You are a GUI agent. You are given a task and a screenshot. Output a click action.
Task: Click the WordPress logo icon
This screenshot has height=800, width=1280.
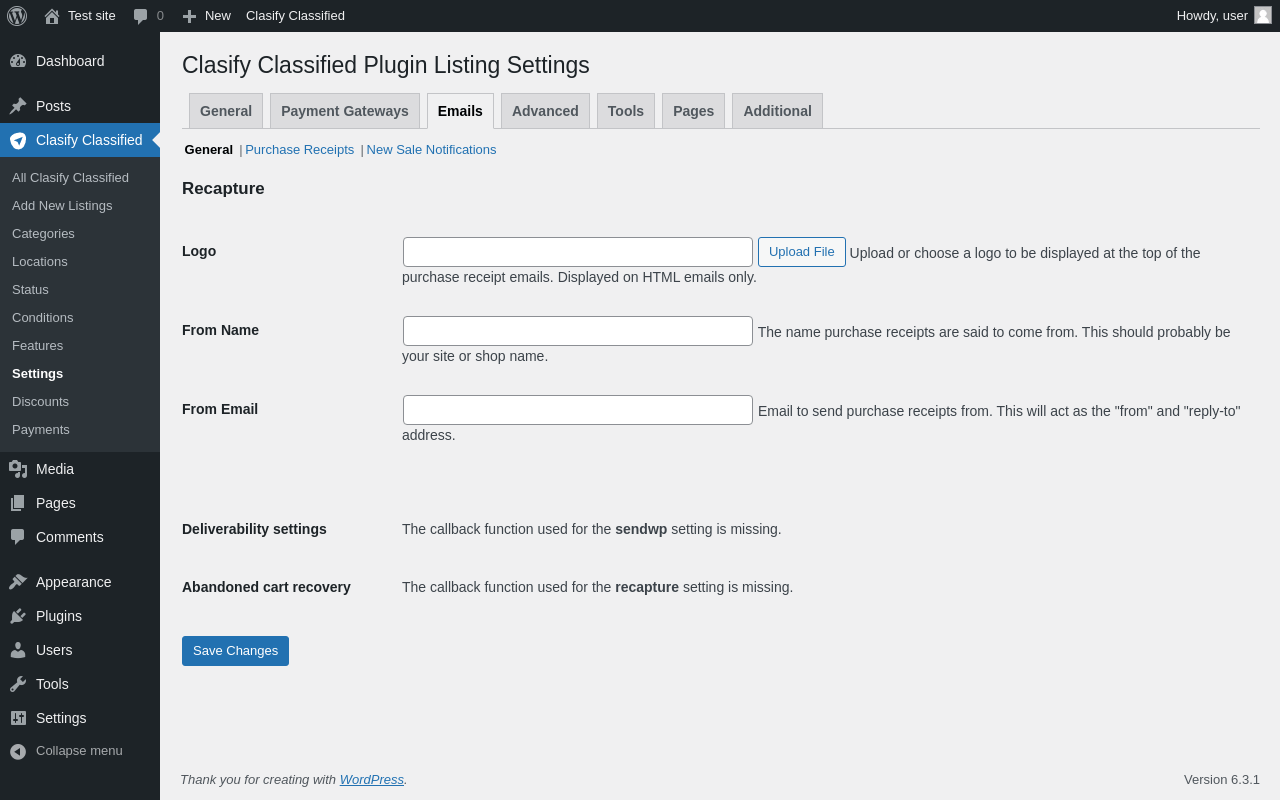17,16
